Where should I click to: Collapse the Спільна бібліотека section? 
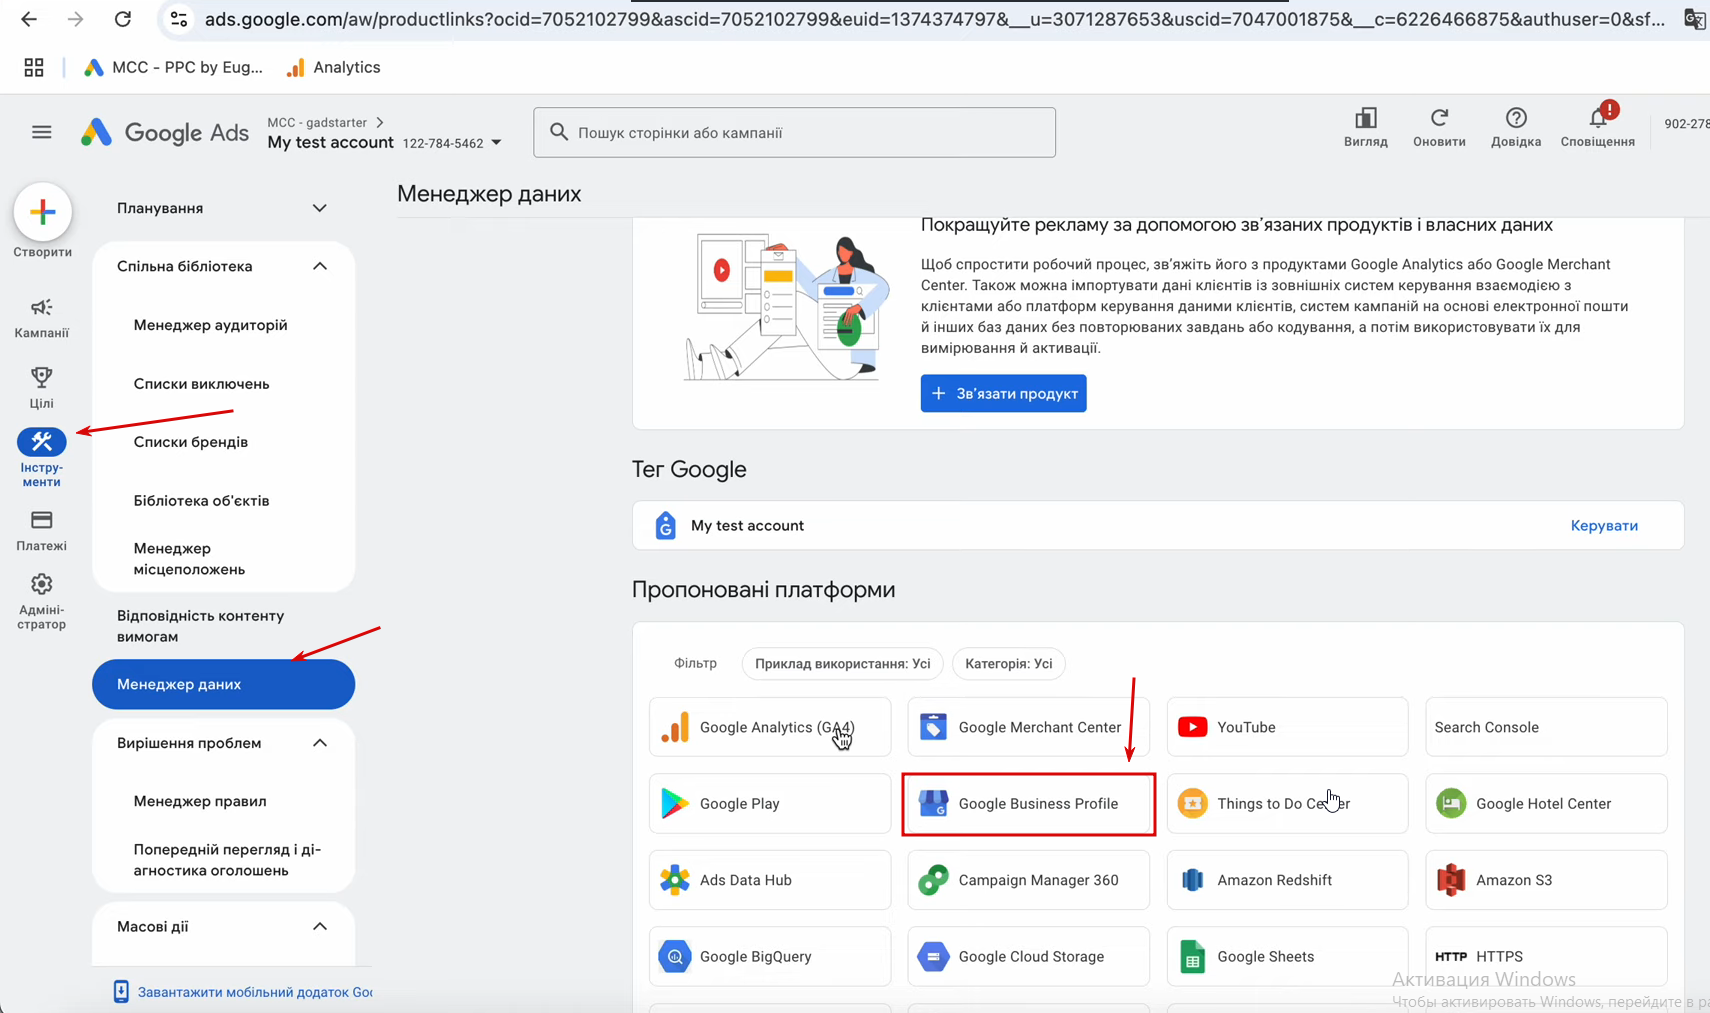click(320, 266)
